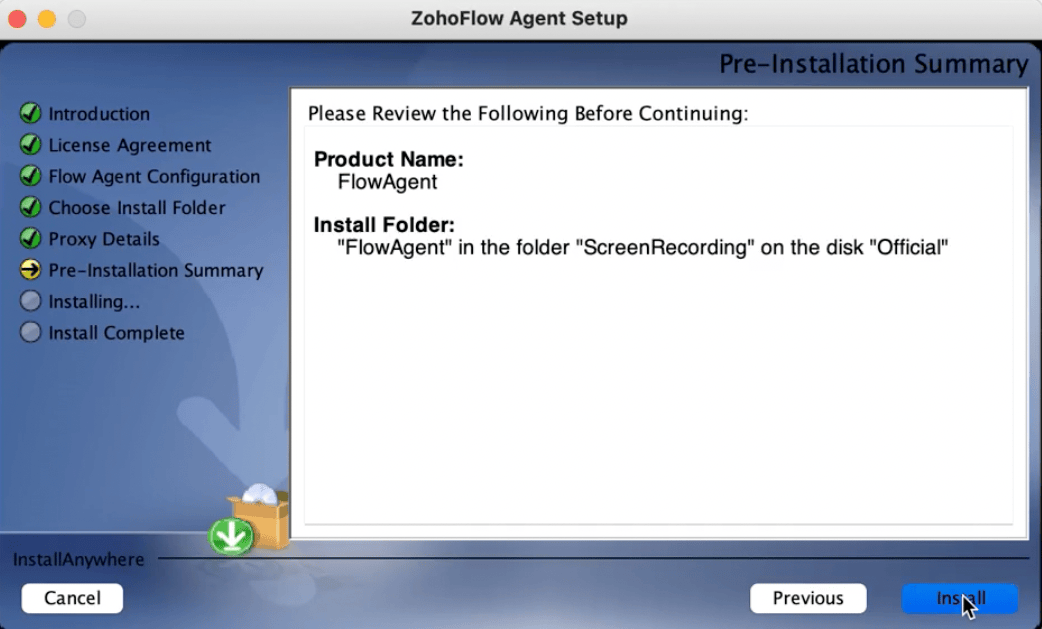
Task: Click the checkmark beside Choose Install Folder
Action: [31, 207]
